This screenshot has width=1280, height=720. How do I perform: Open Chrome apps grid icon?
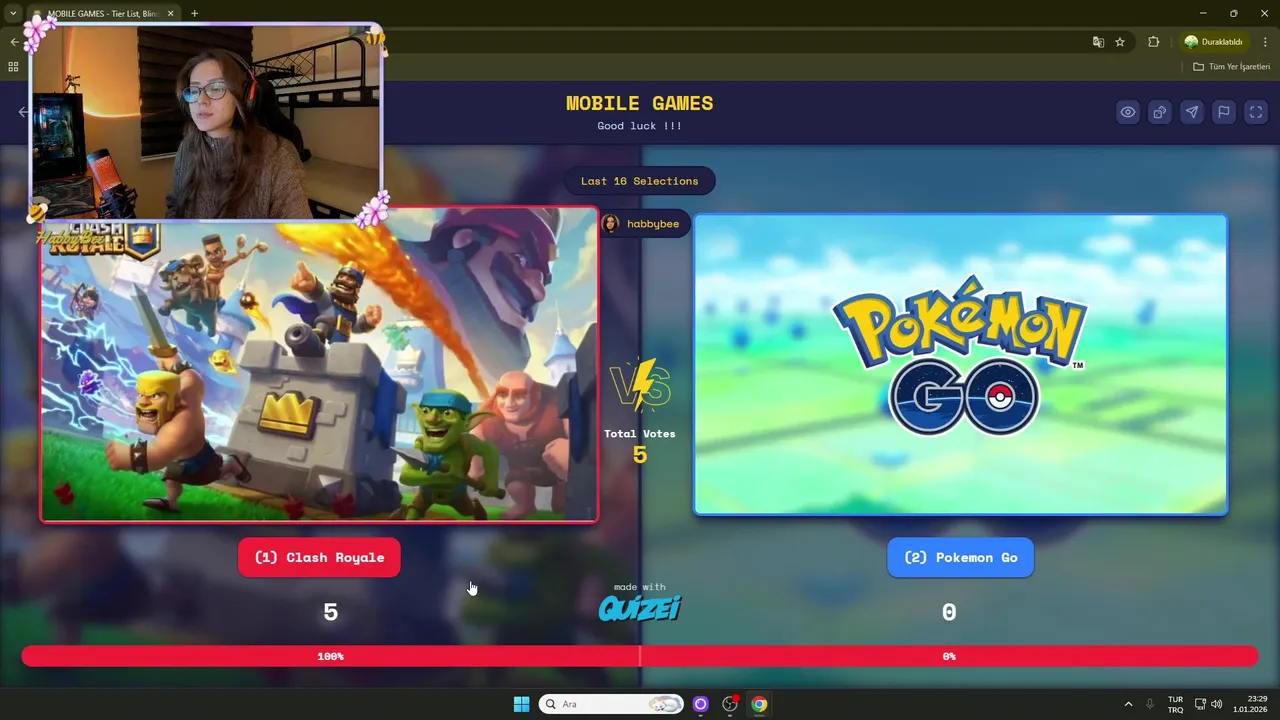(13, 67)
